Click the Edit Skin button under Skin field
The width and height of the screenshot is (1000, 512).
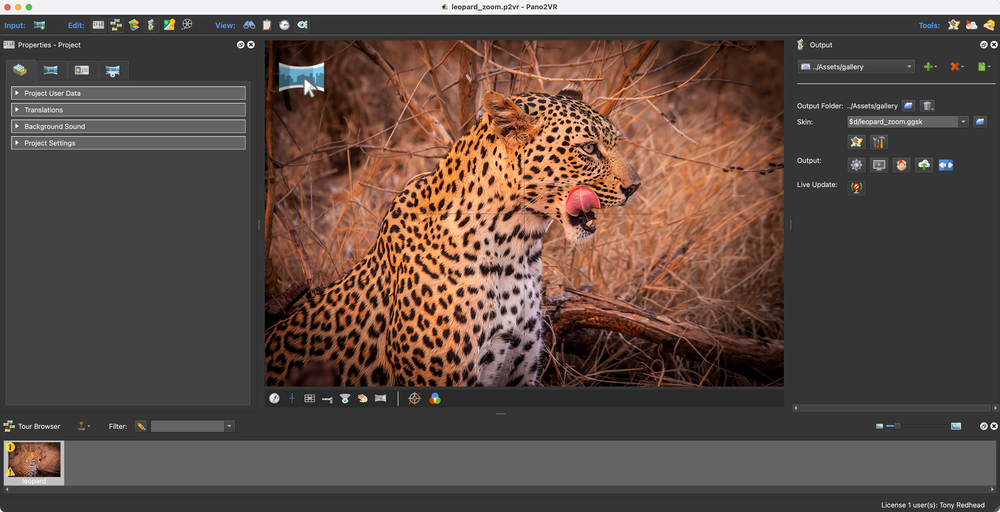(856, 142)
